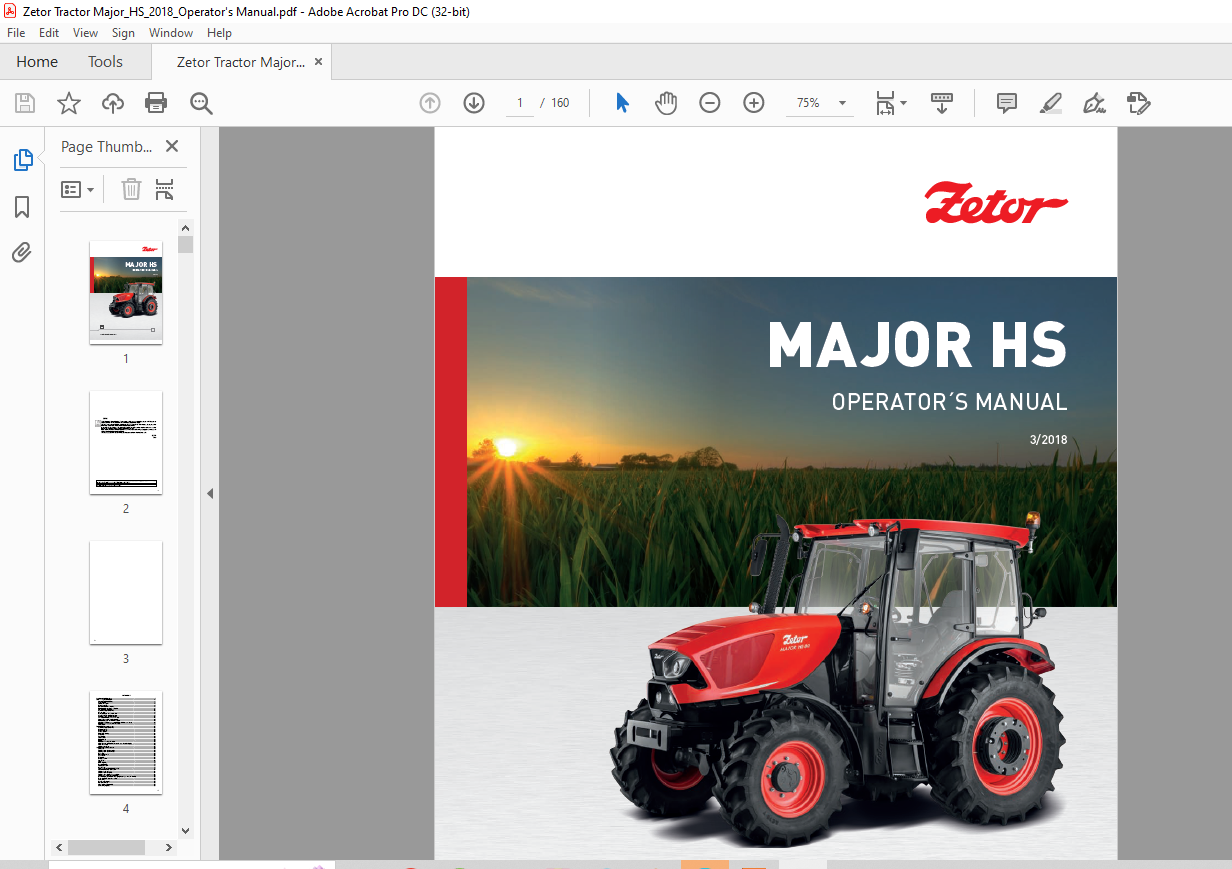
Task: Activate the selection arrow tool
Action: [x=622, y=103]
